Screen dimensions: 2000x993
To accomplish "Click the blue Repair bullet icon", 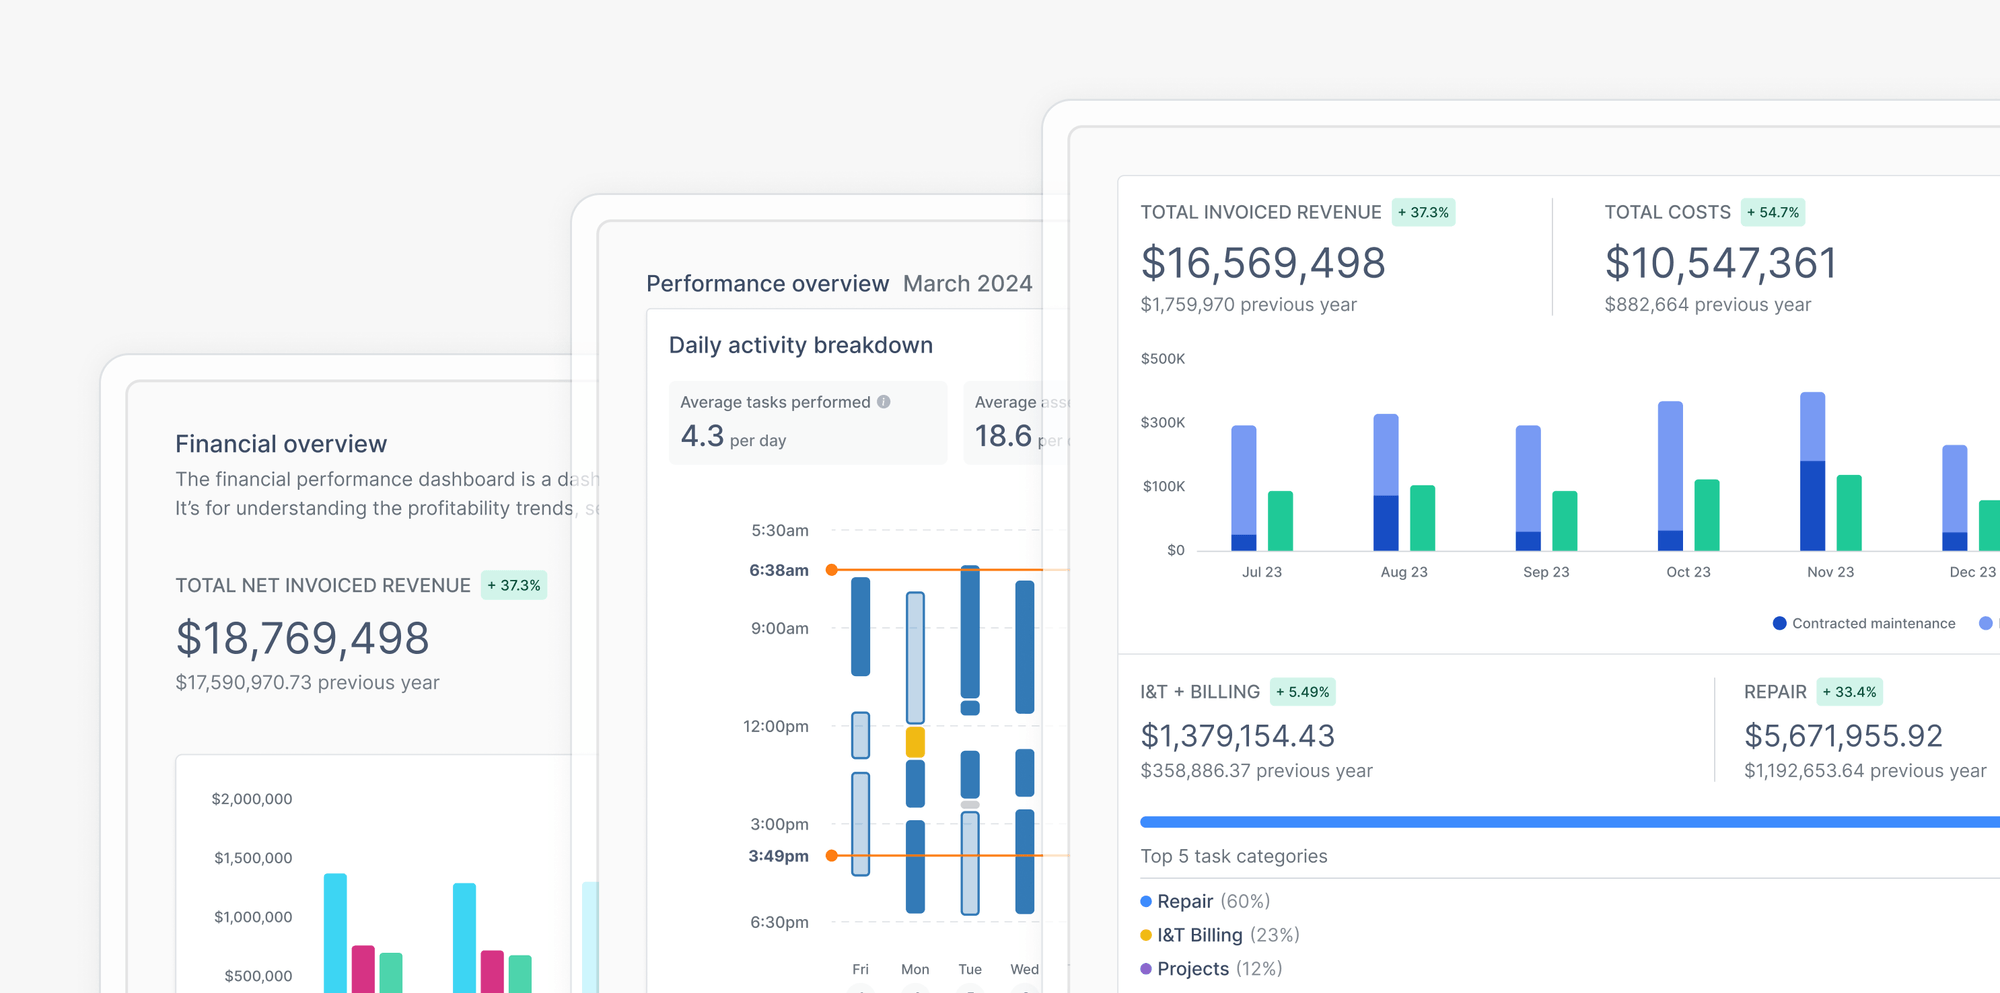I will pyautogui.click(x=1146, y=901).
